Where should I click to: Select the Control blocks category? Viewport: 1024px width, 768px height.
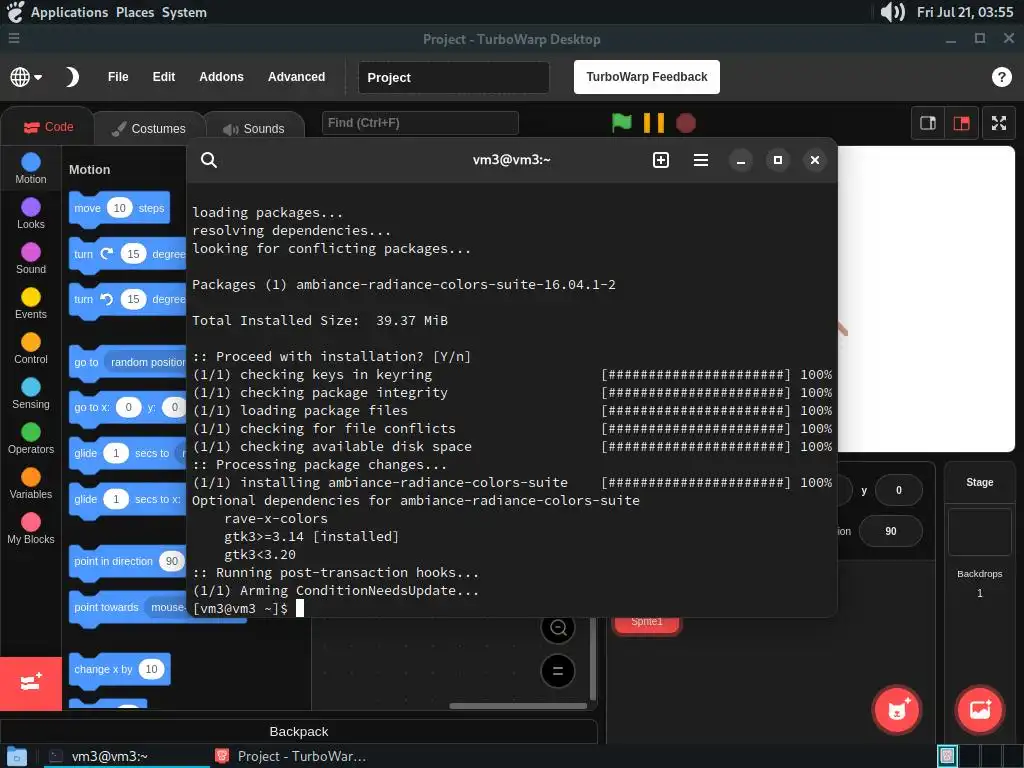(x=31, y=349)
